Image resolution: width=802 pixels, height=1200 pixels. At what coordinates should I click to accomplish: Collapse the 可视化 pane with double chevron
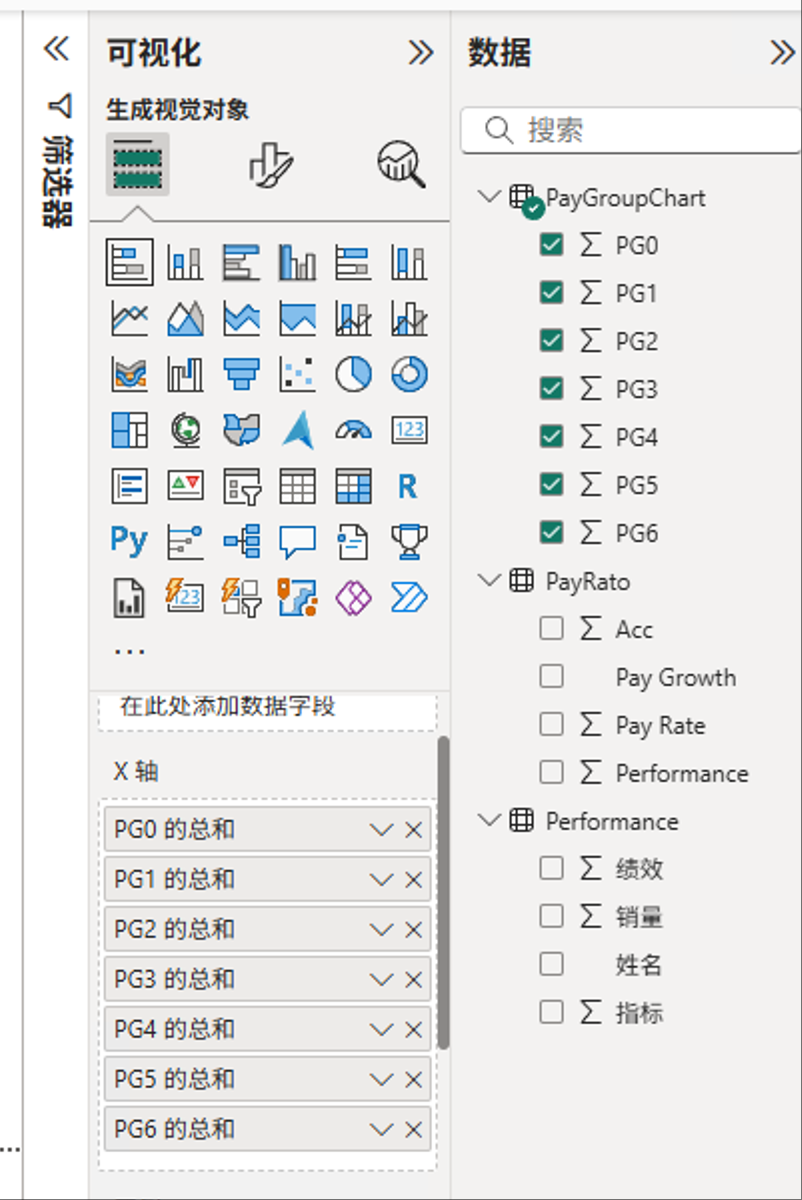click(421, 53)
